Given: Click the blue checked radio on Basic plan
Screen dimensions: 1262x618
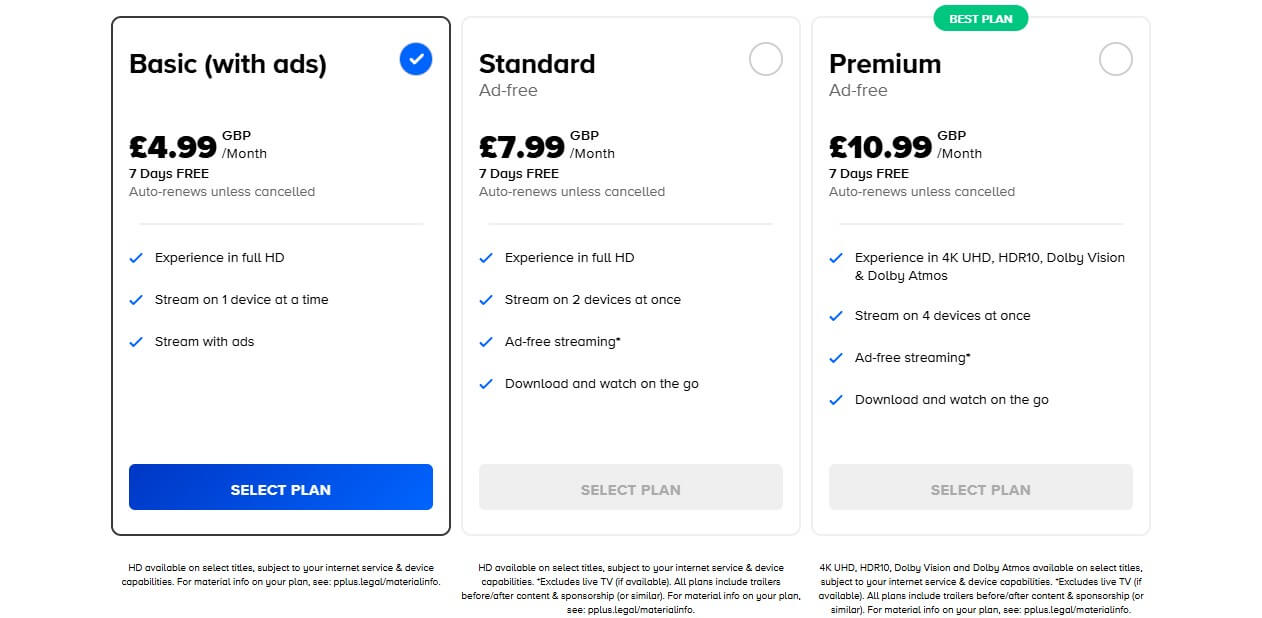Looking at the screenshot, I should (415, 59).
